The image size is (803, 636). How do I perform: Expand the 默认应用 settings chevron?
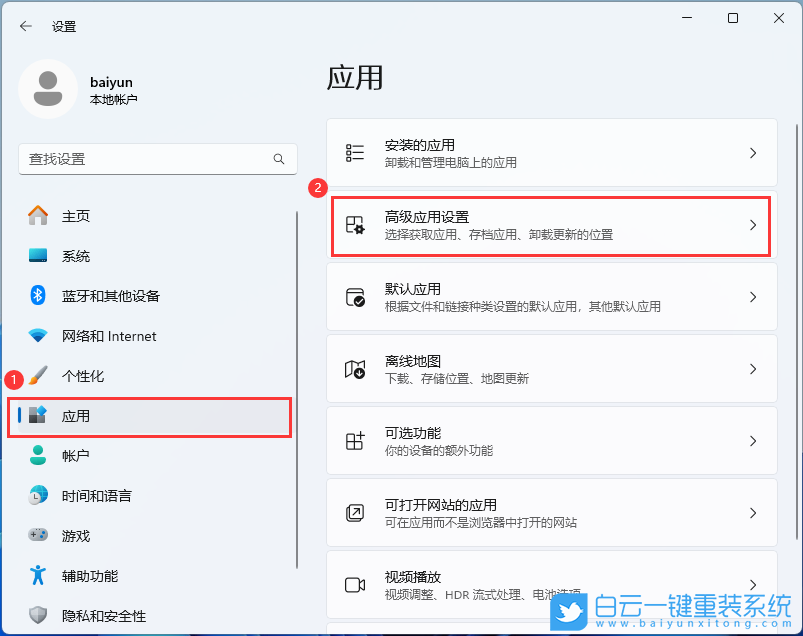click(753, 296)
